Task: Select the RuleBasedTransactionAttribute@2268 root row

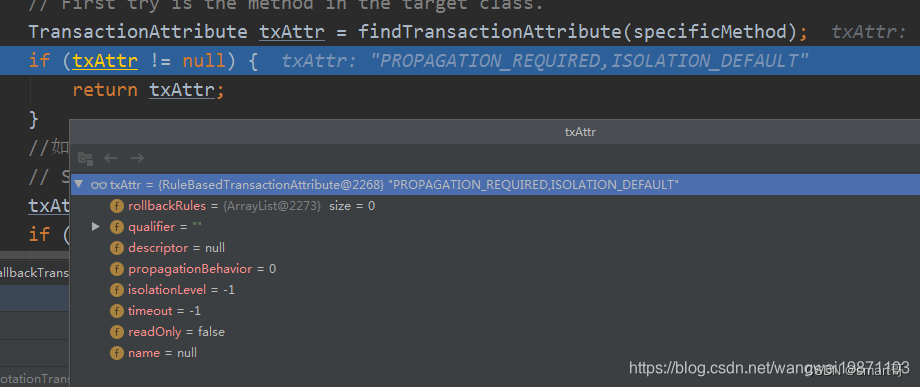Action: [x=495, y=185]
